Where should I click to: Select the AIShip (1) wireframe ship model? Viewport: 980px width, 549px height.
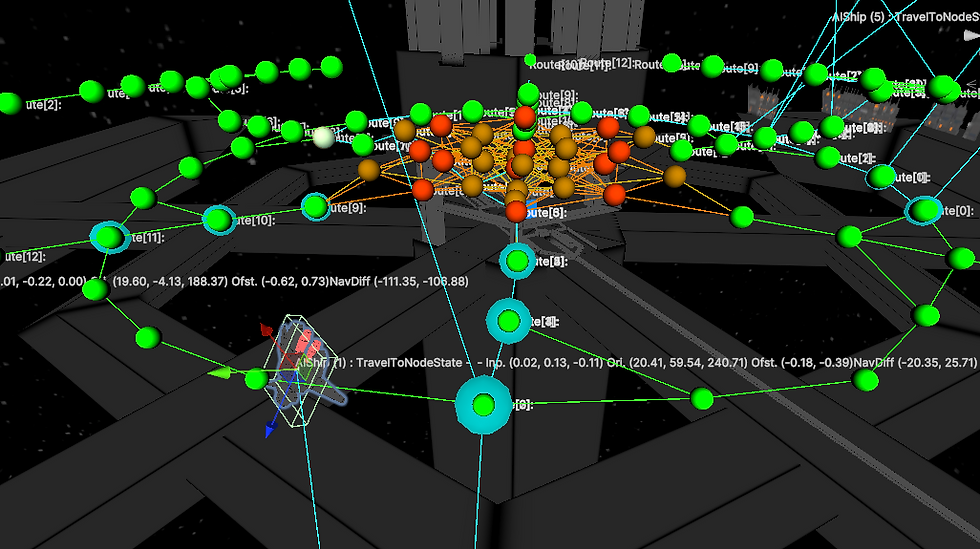point(304,371)
